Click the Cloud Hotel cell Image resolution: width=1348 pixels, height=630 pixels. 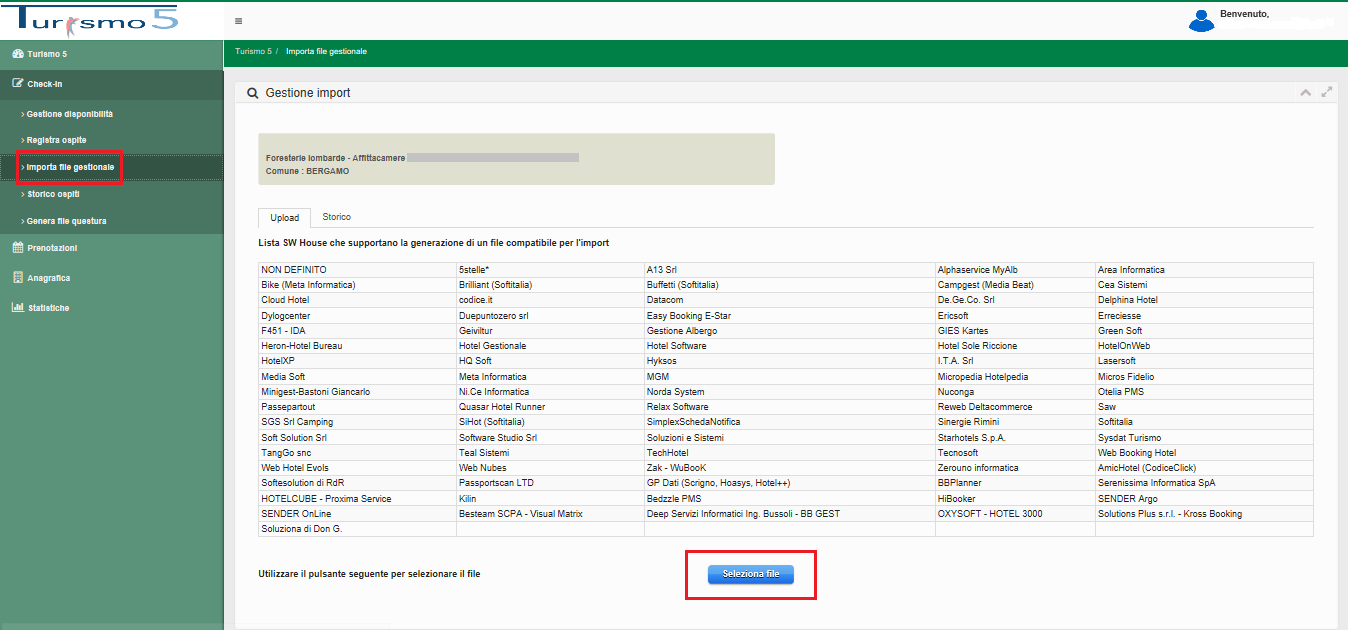point(357,300)
